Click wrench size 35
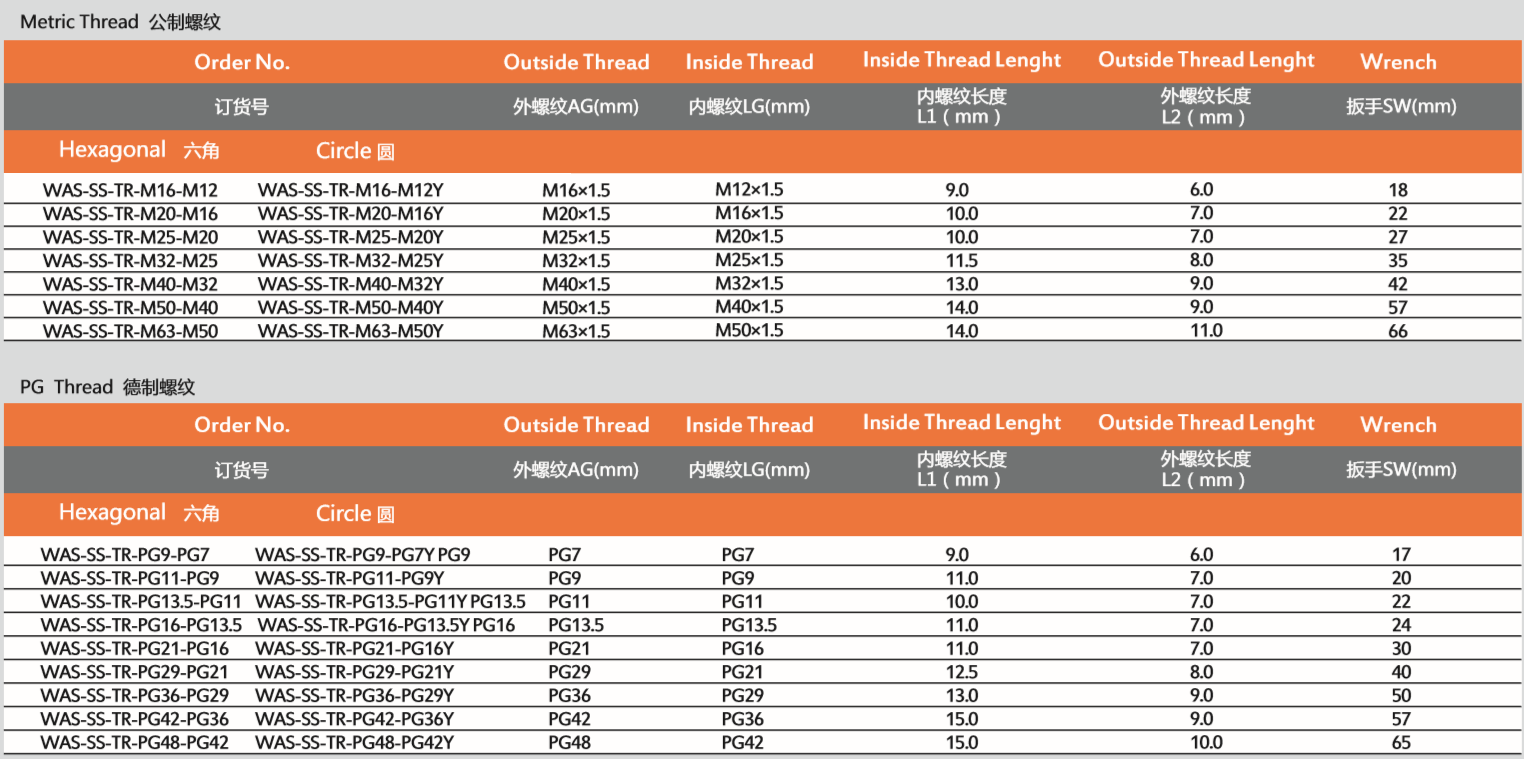 [x=1398, y=260]
